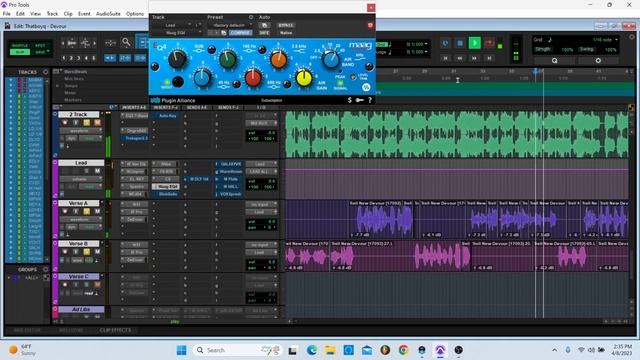Enable Spot edit mode
Viewport: 640px width, 360px height.
40,45
